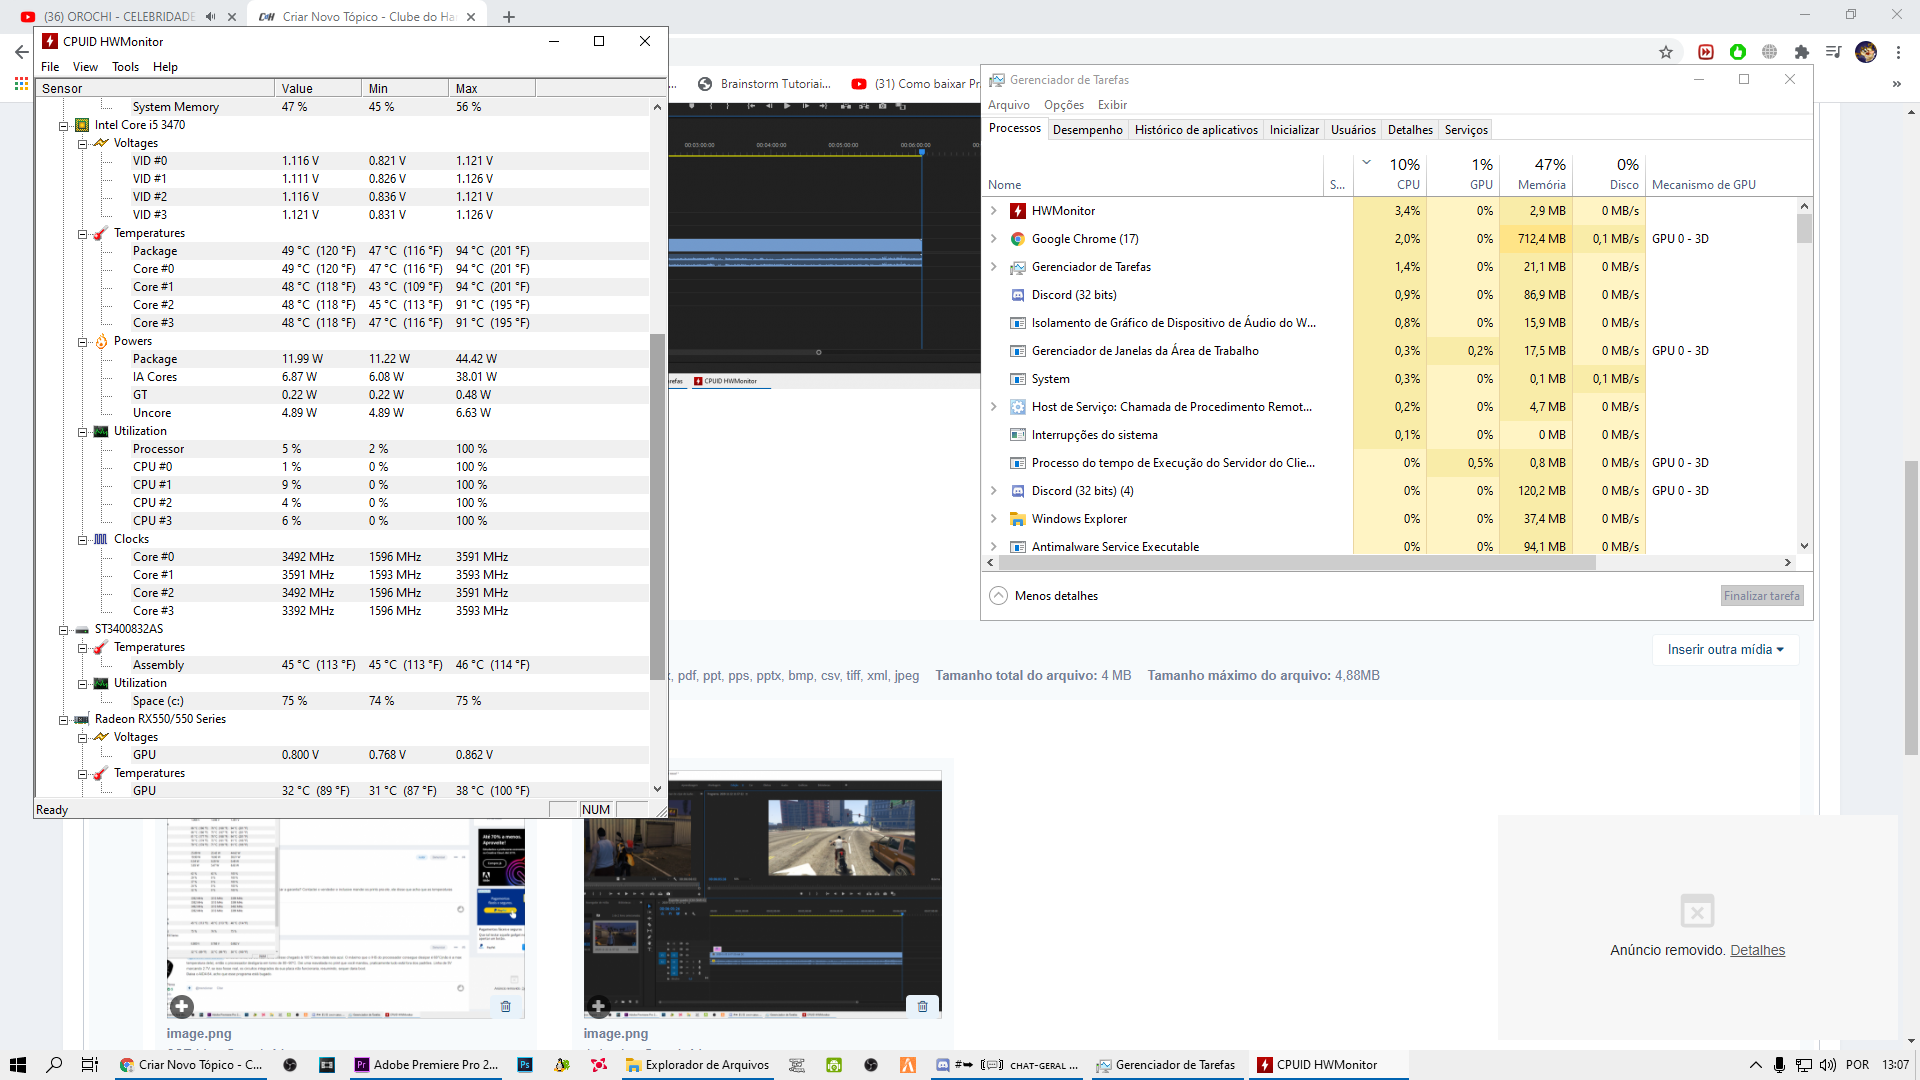1920x1080 pixels.
Task: Open the Tools menu in HWMonitor
Action: click(125, 67)
